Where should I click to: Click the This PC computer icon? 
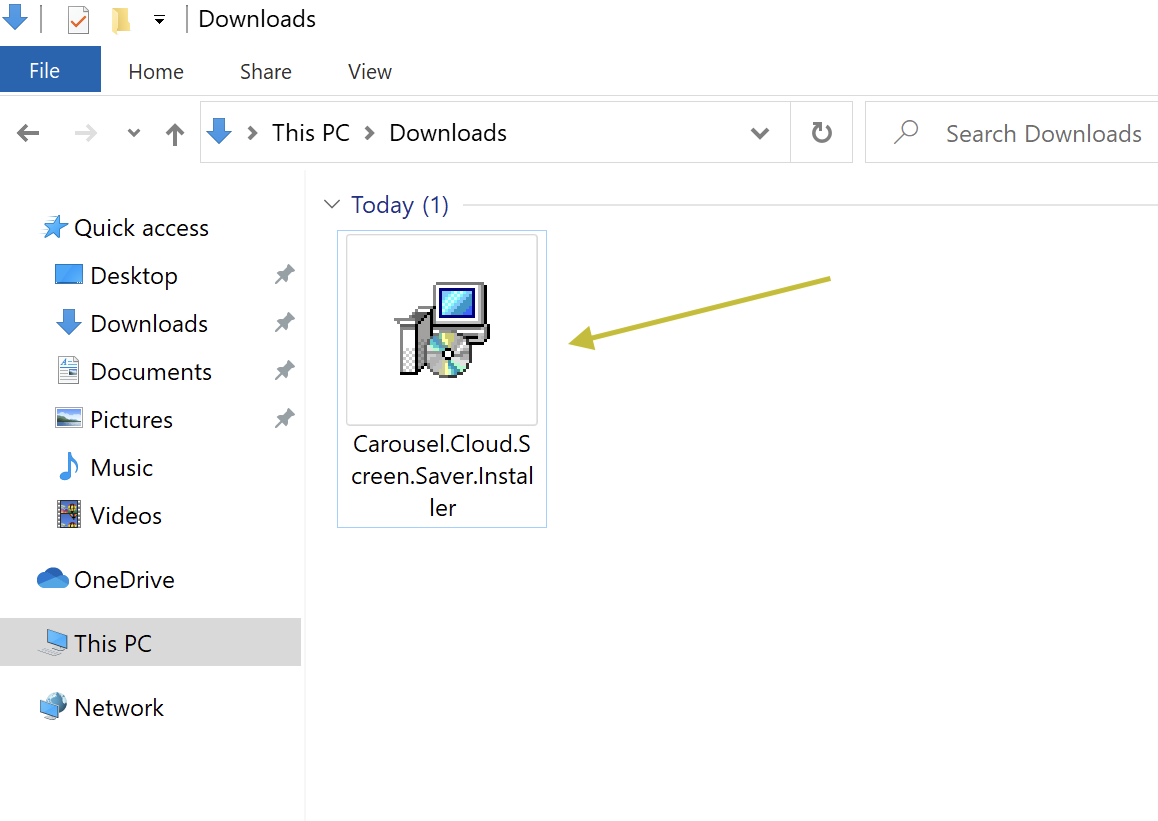pyautogui.click(x=53, y=642)
